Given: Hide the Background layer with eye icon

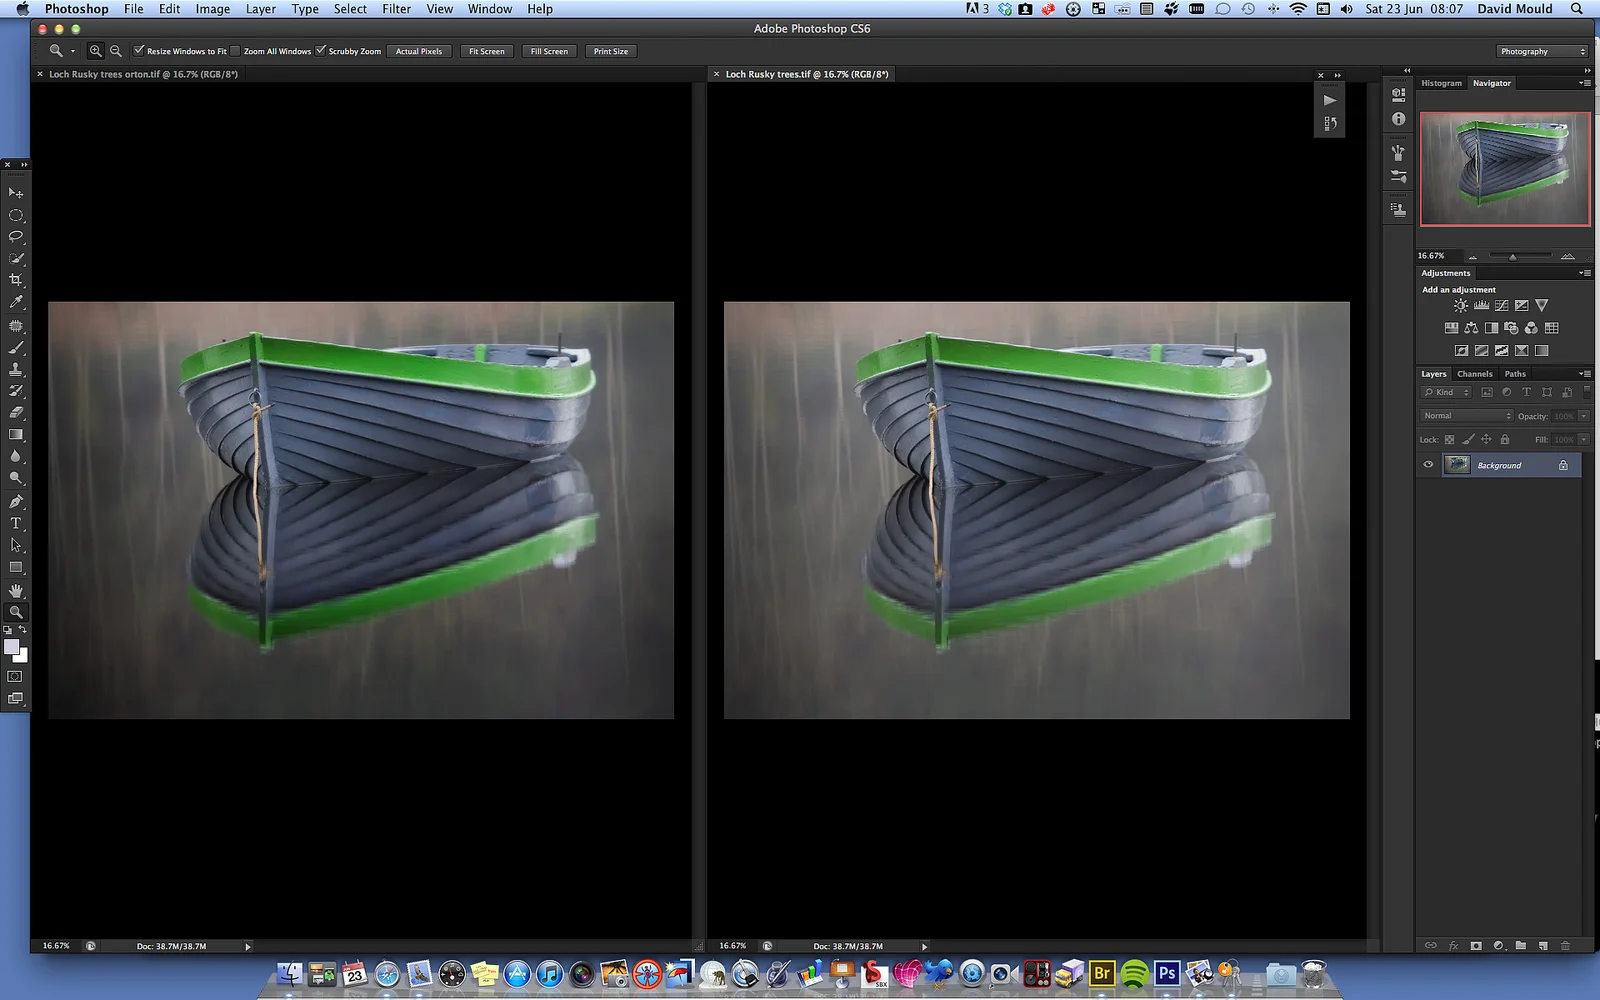Looking at the screenshot, I should [x=1428, y=465].
